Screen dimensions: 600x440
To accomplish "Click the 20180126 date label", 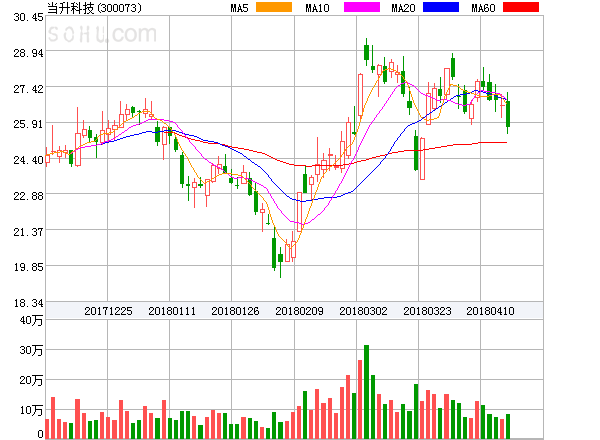I will pos(235,311).
